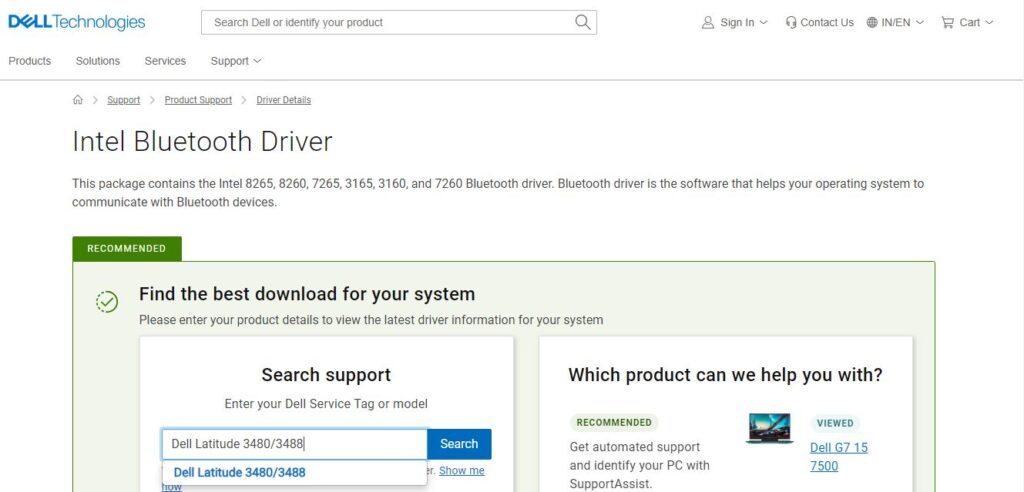Image resolution: width=1024 pixels, height=492 pixels.
Task: Click the Sign In user icon
Action: coord(708,22)
